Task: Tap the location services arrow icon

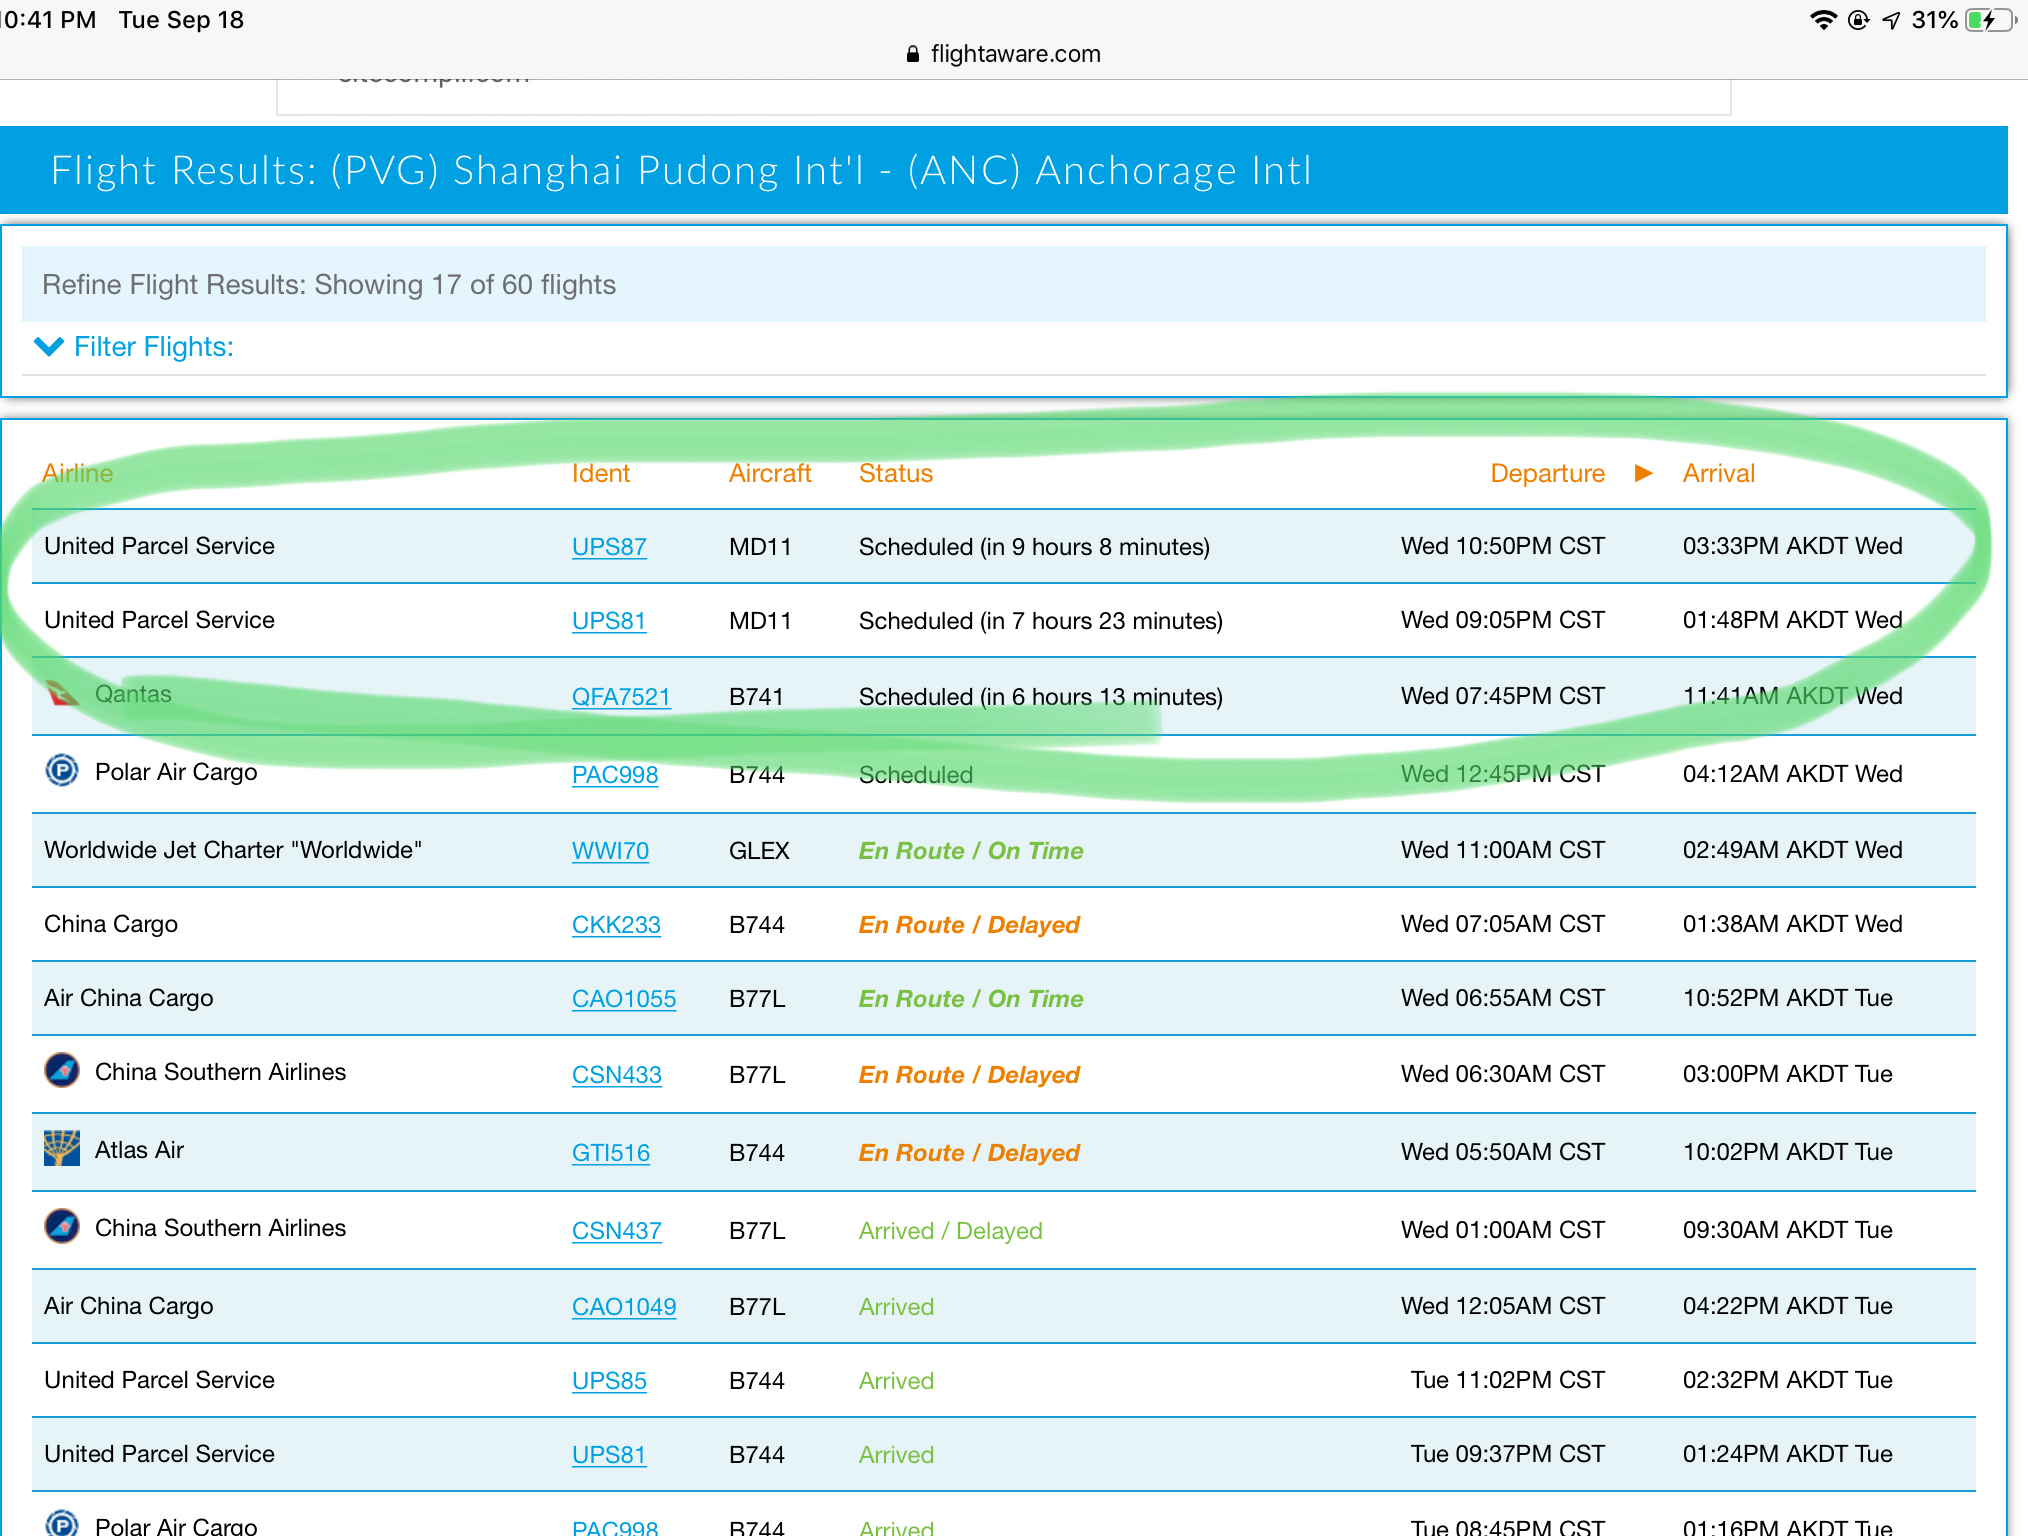Action: tap(1890, 20)
